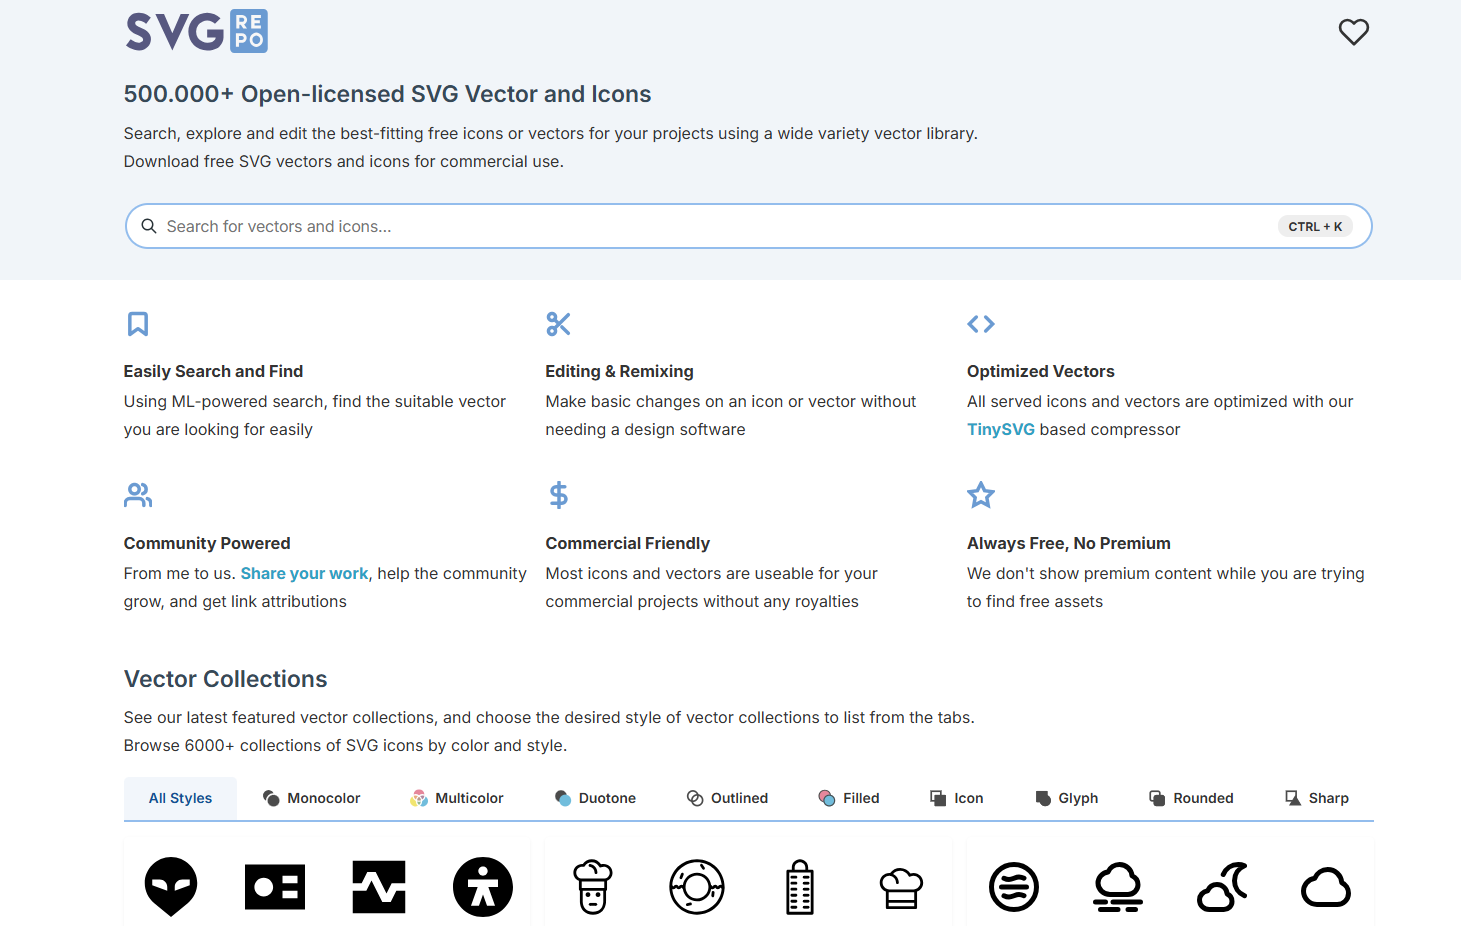The height and width of the screenshot is (926, 1461).
Task: Click the dollar icon above Commercial Friendly
Action: (558, 495)
